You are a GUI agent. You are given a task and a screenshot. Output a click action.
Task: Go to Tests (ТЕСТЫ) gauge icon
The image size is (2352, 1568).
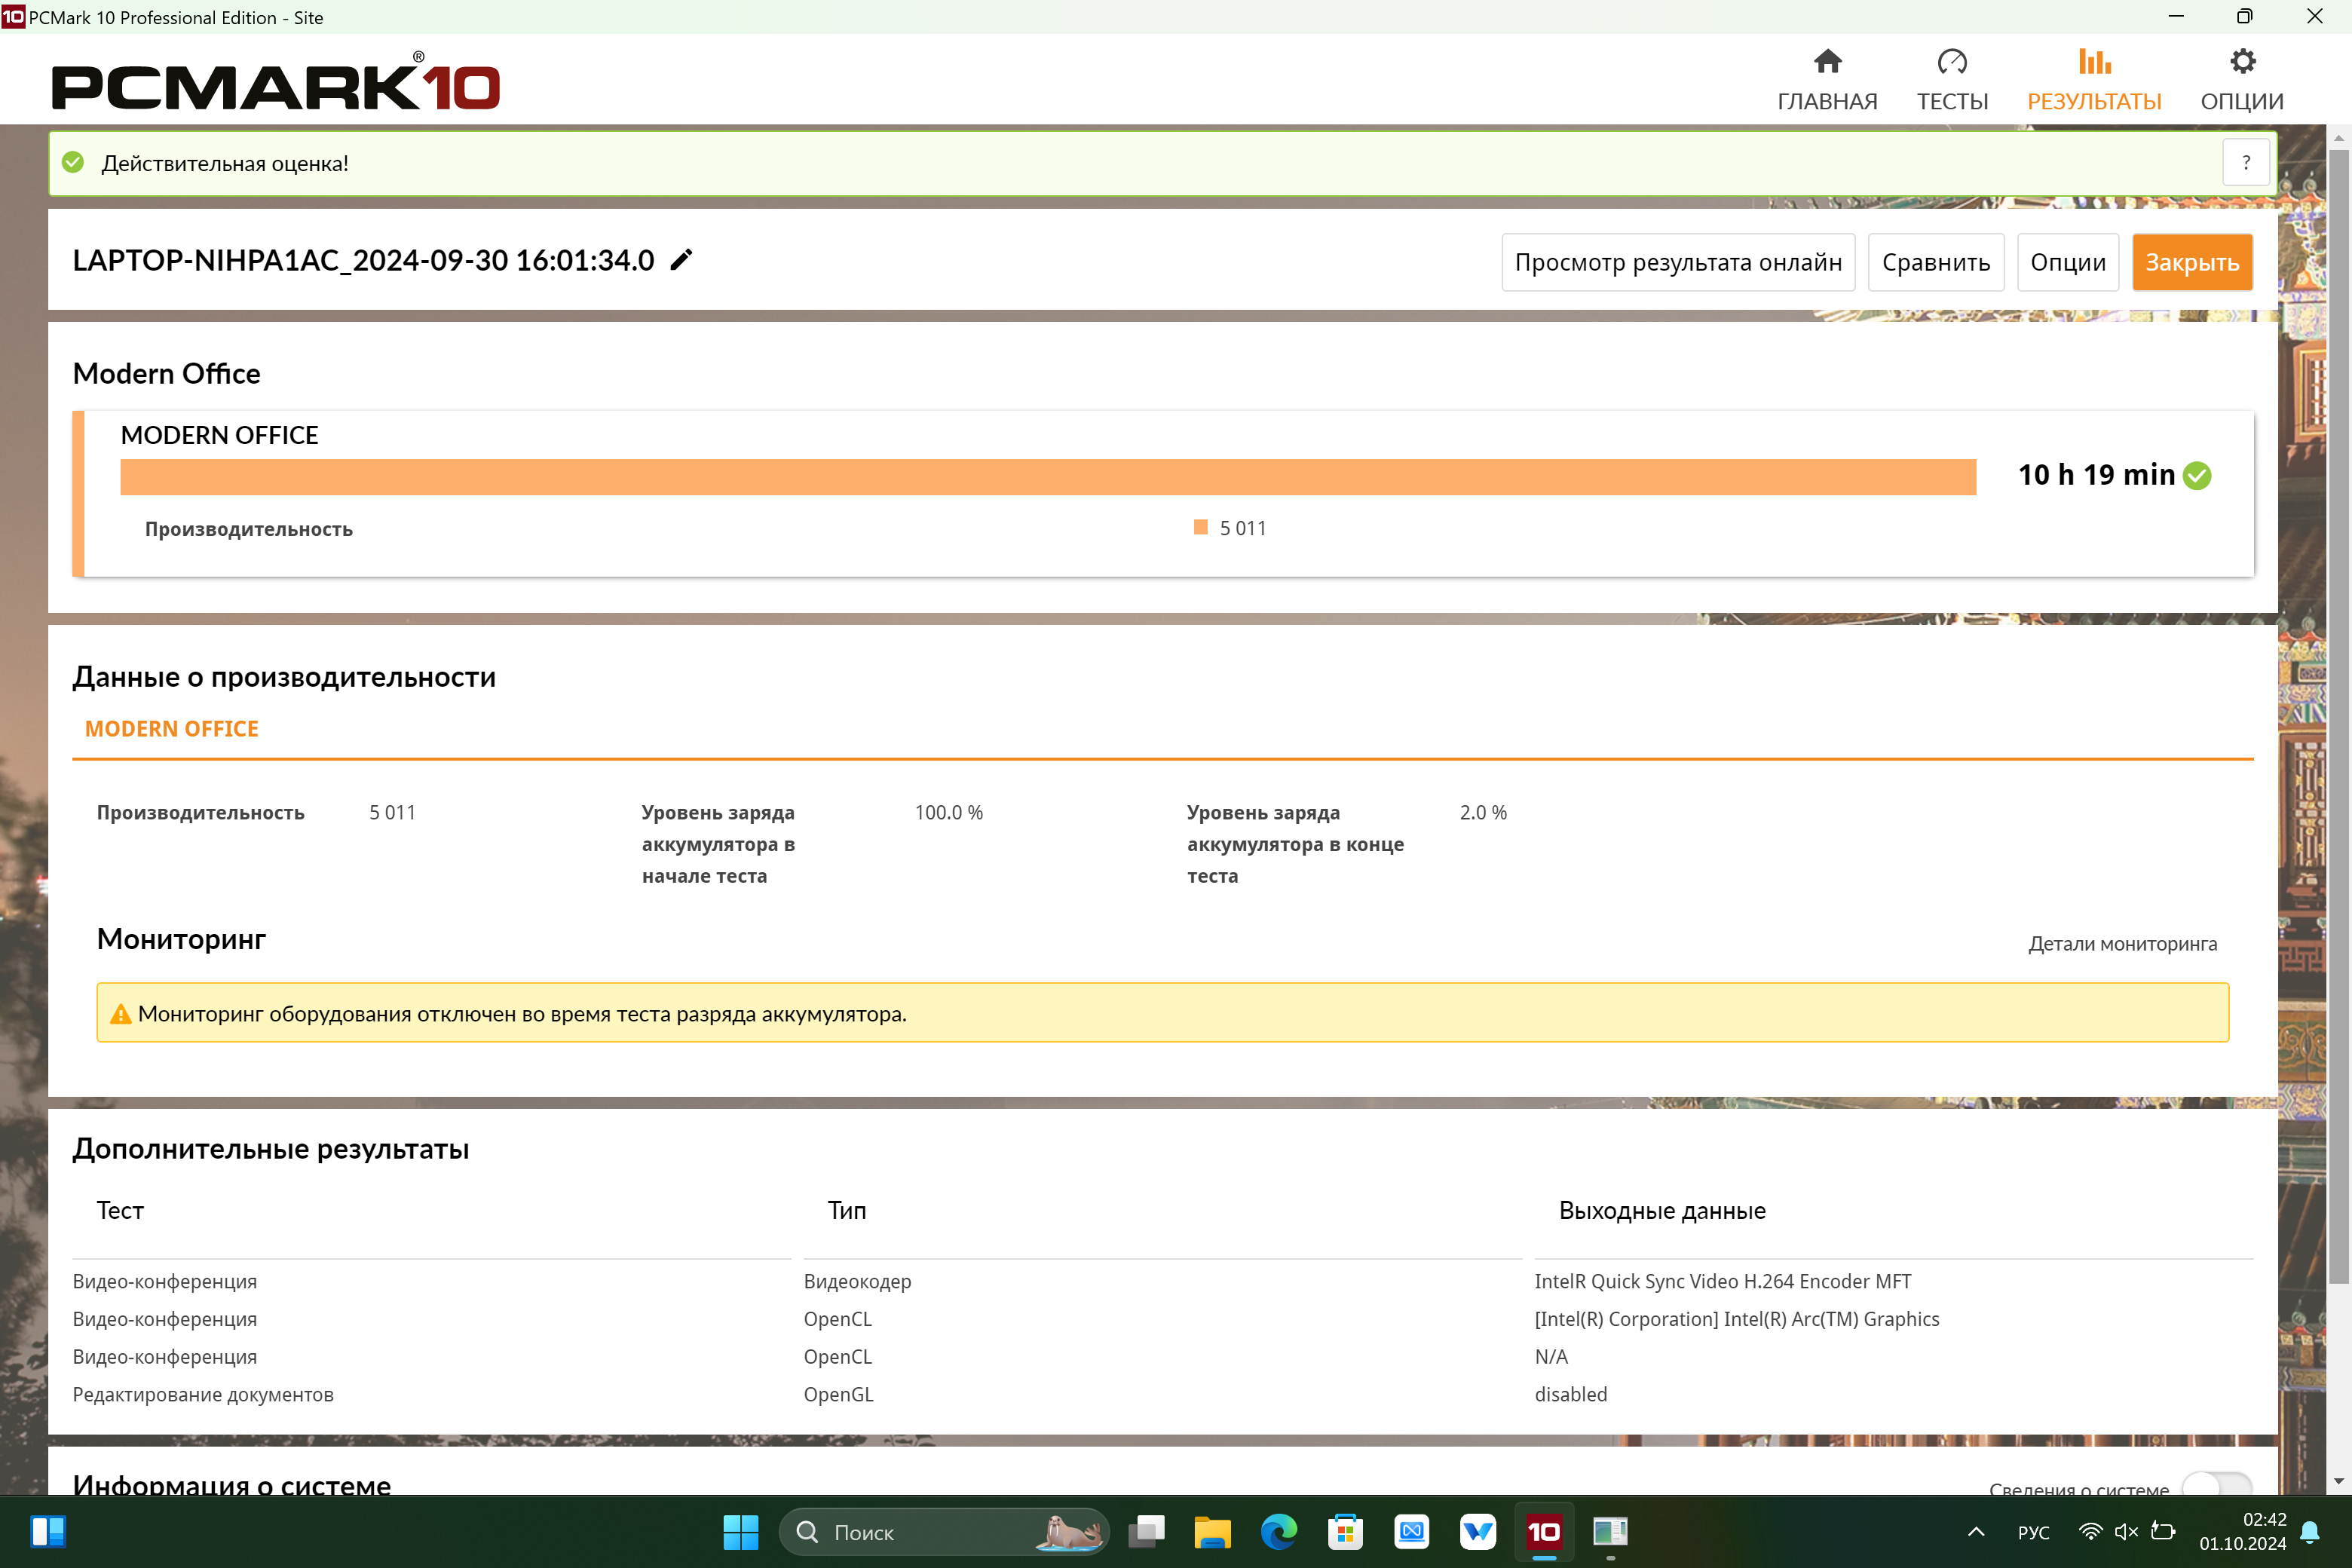click(x=1952, y=80)
